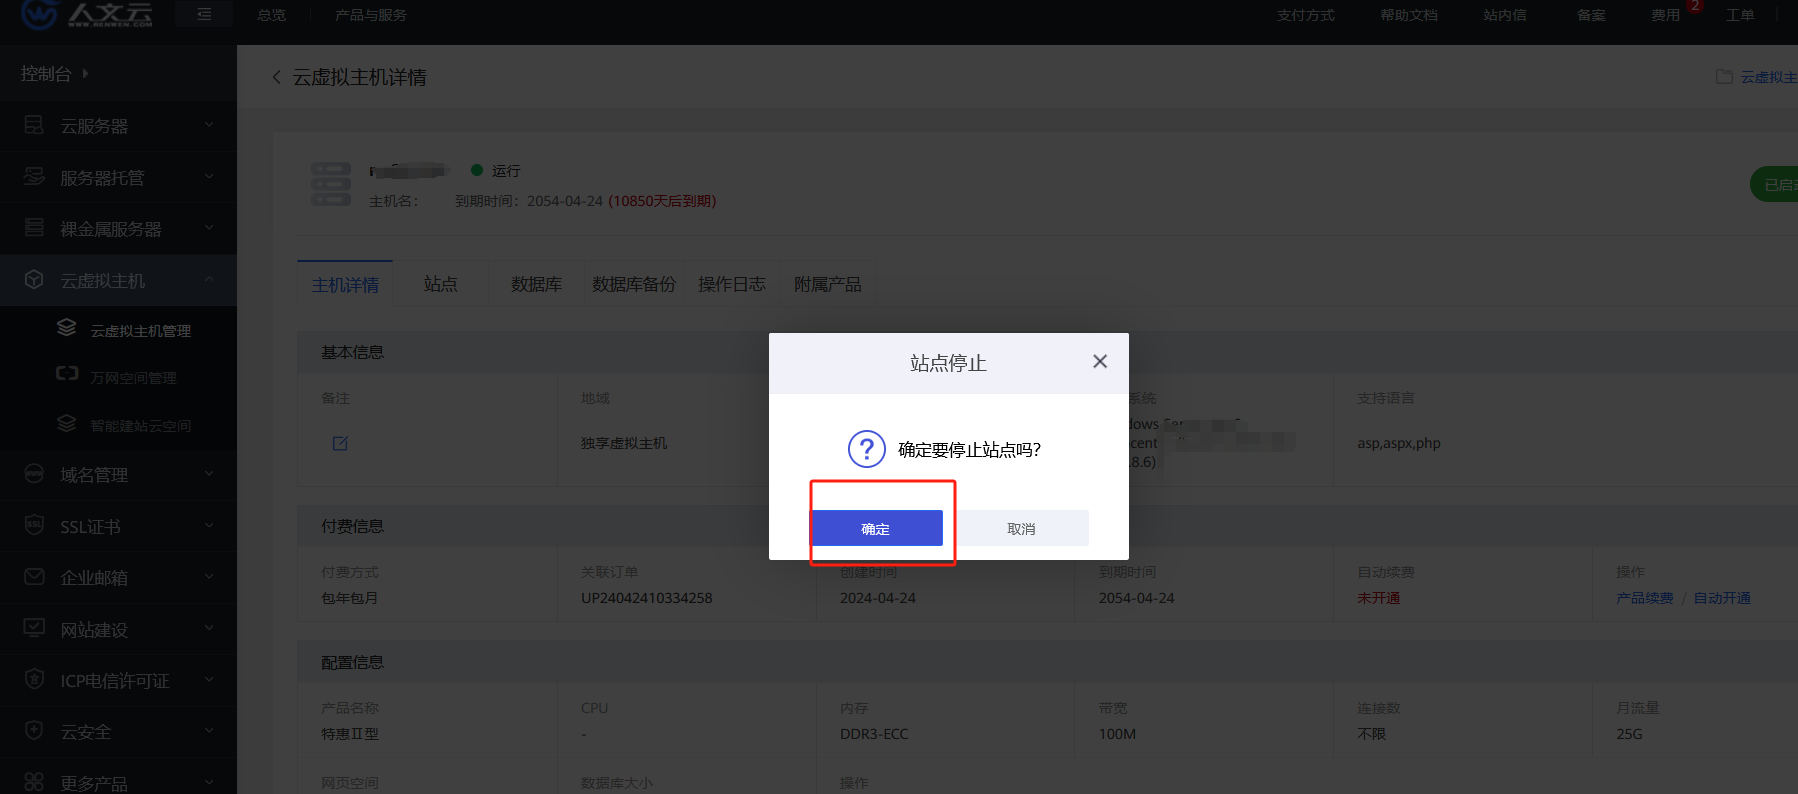Click the 裸金属服务器 sidebar icon
The width and height of the screenshot is (1798, 794).
tap(34, 227)
